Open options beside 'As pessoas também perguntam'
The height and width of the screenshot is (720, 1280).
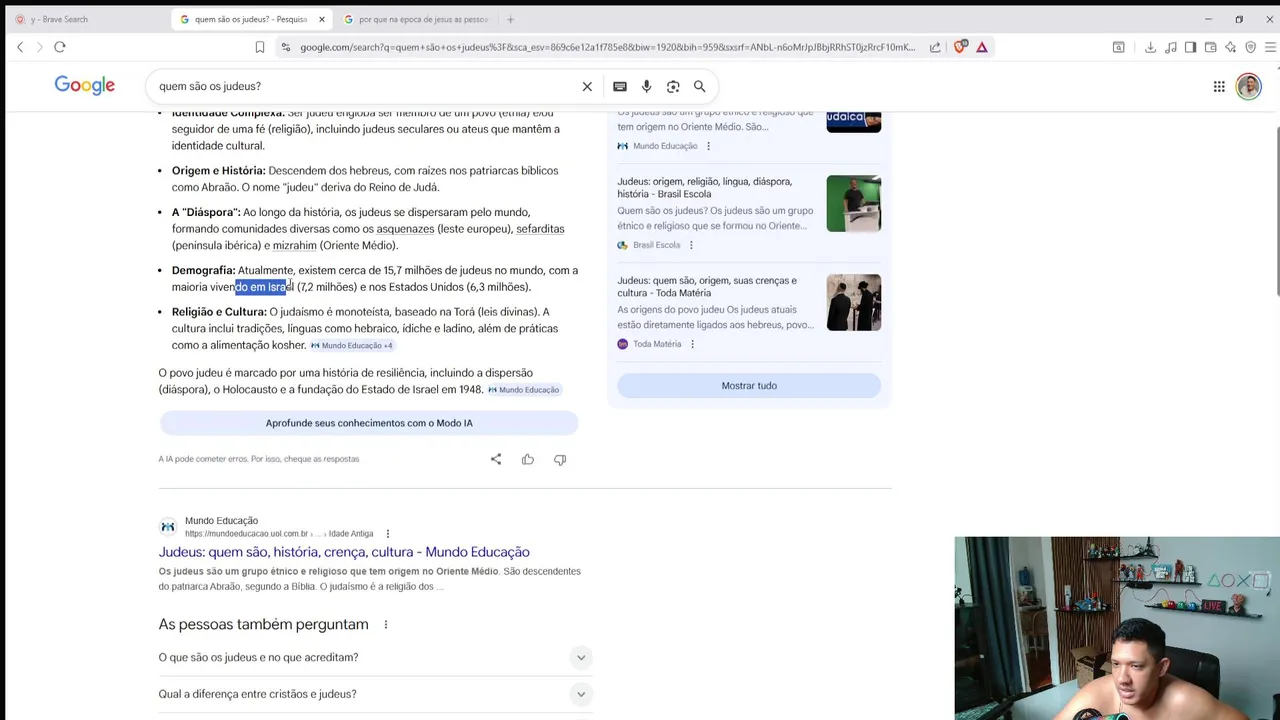click(386, 625)
